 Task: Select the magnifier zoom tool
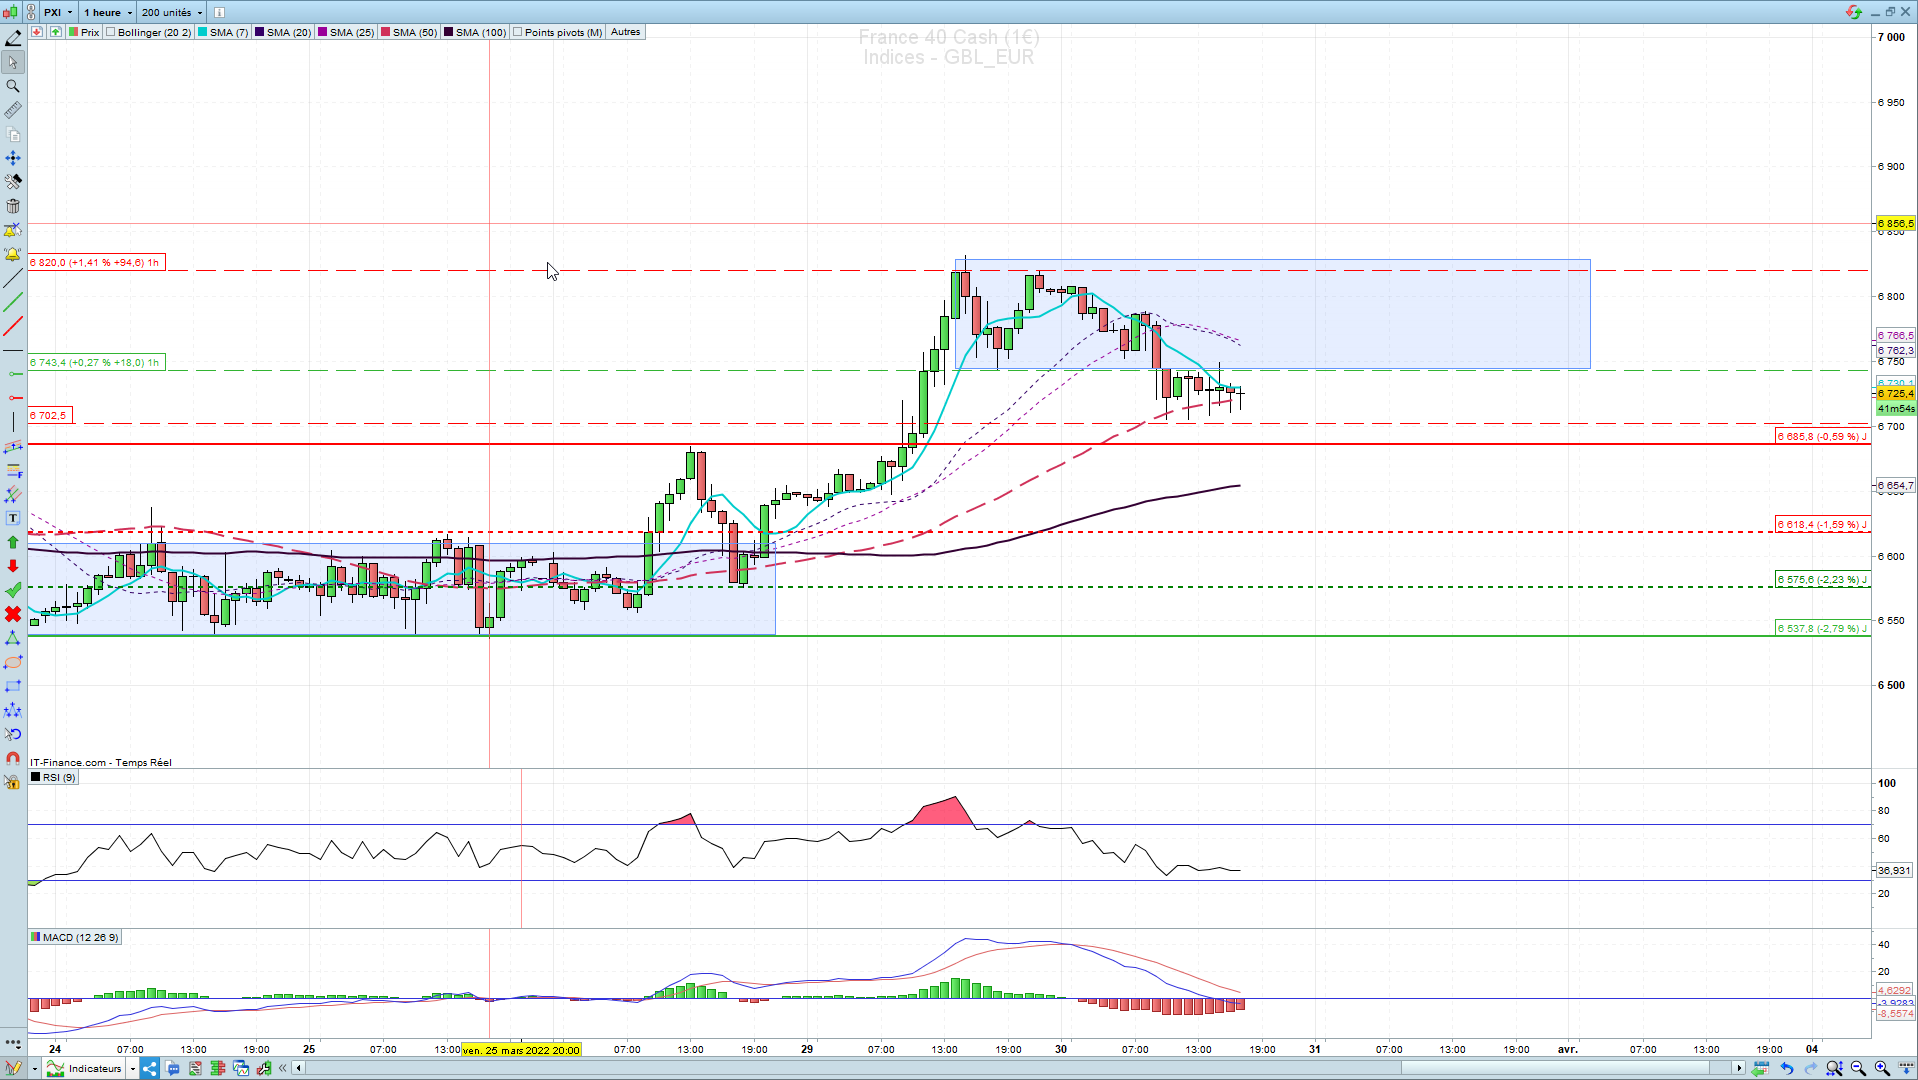[x=13, y=86]
